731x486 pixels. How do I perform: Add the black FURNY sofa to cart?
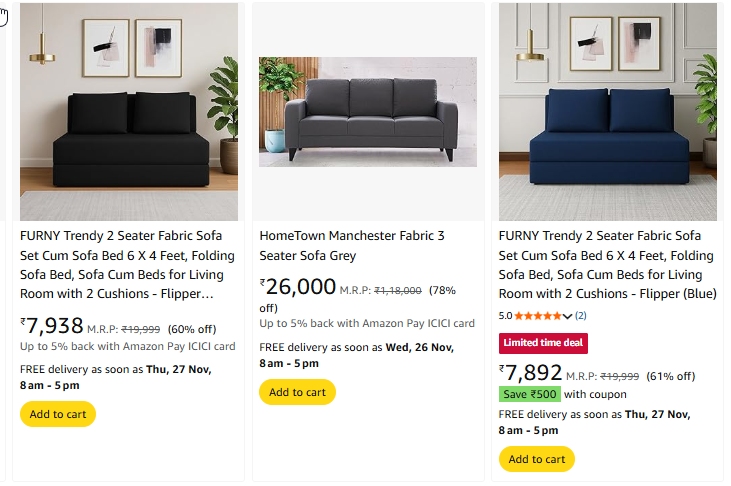pos(58,414)
